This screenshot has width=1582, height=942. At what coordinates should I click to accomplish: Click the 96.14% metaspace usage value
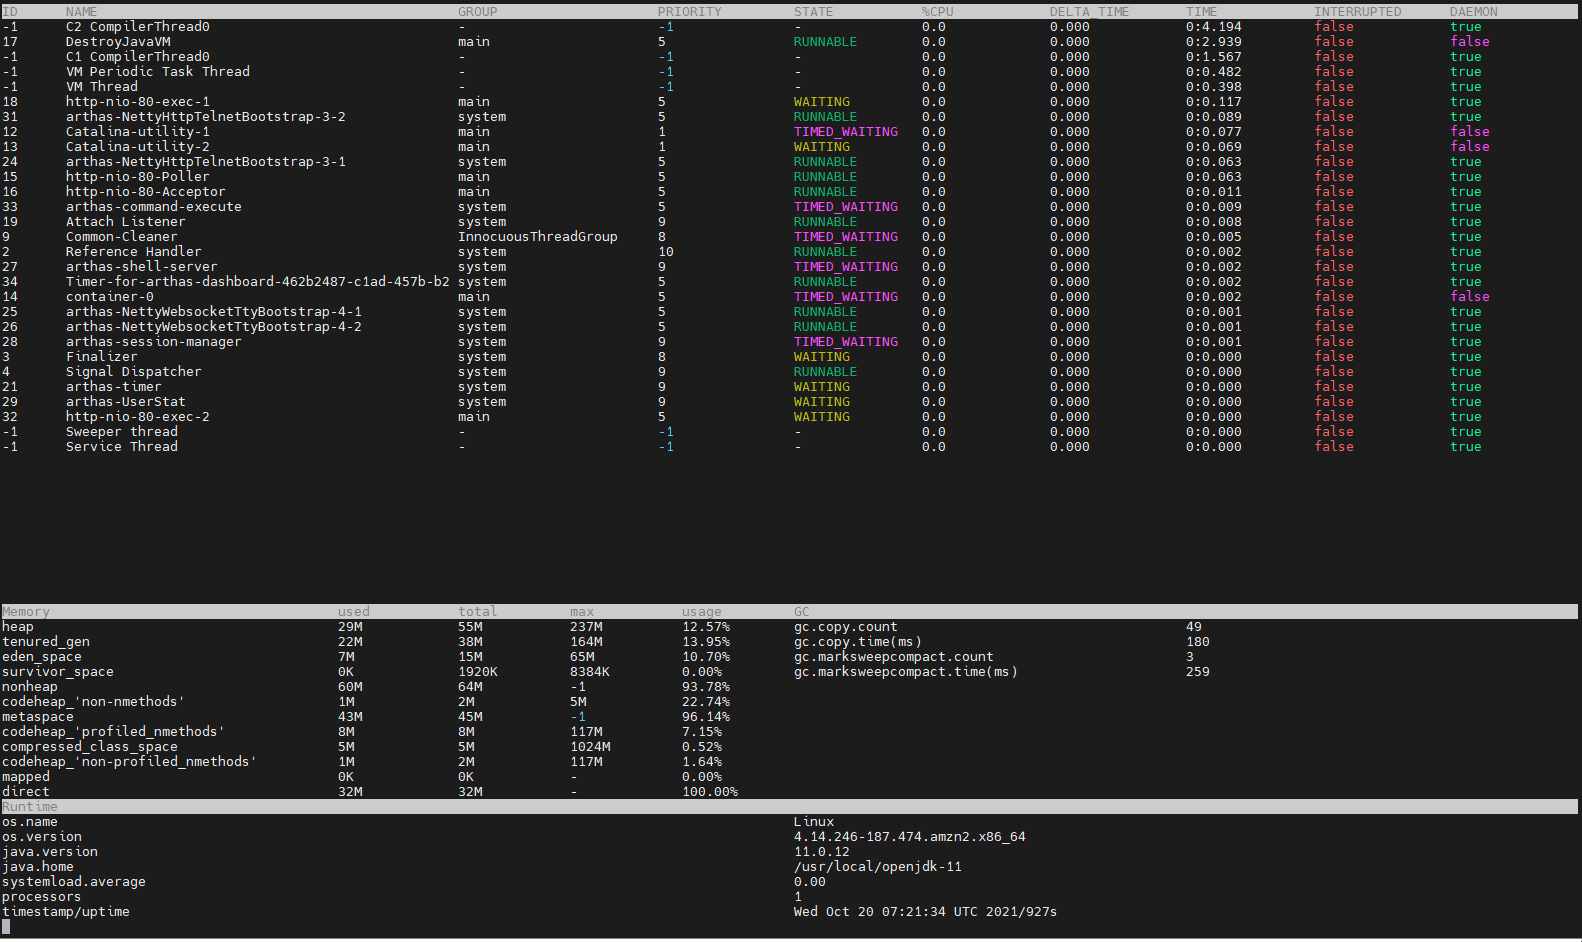[x=706, y=717]
